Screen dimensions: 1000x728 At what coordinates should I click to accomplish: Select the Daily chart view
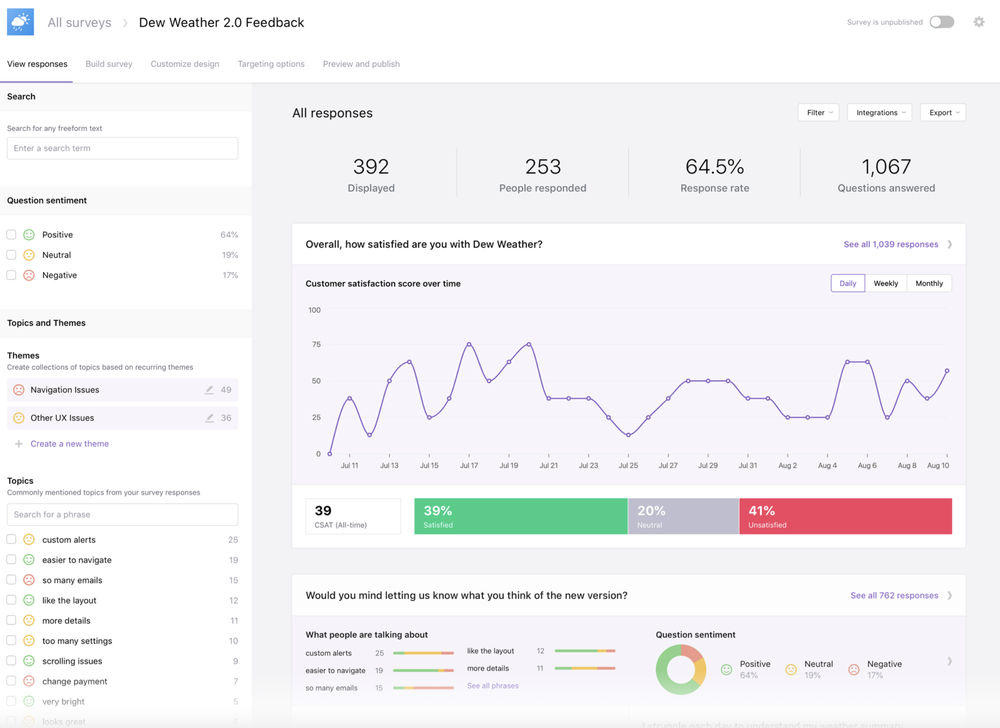pos(848,284)
